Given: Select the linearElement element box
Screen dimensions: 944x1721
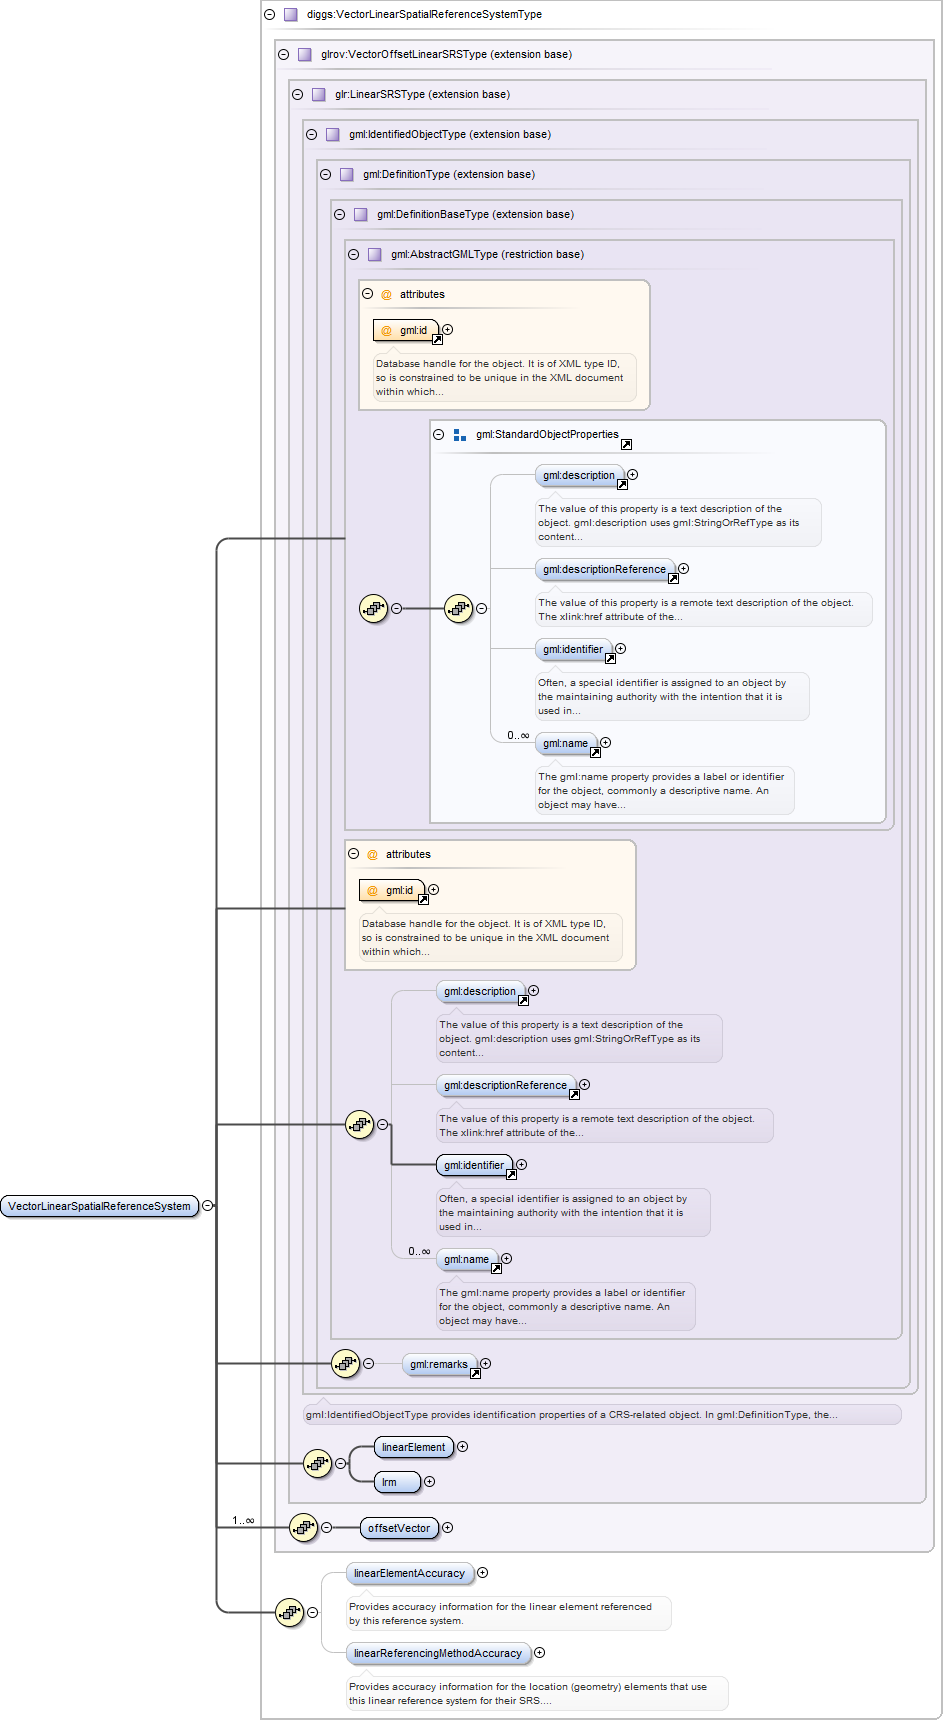Looking at the screenshot, I should pos(414,1447).
